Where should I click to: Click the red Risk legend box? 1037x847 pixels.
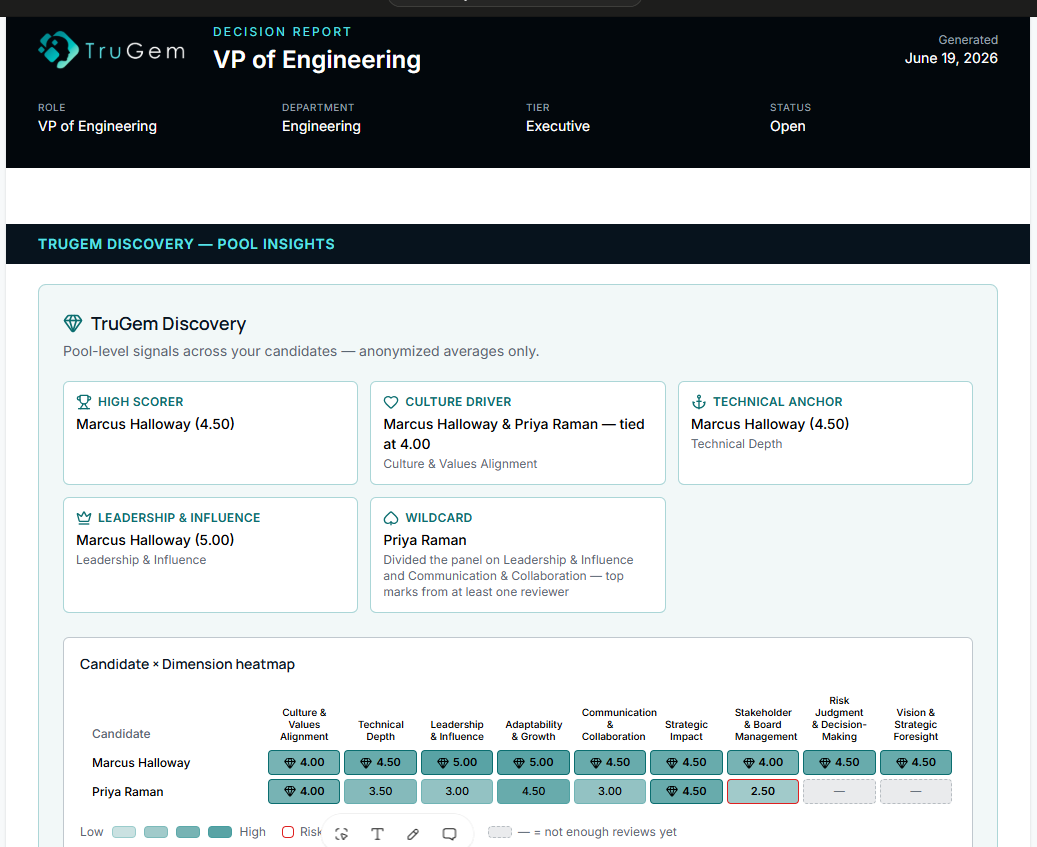[x=288, y=832]
